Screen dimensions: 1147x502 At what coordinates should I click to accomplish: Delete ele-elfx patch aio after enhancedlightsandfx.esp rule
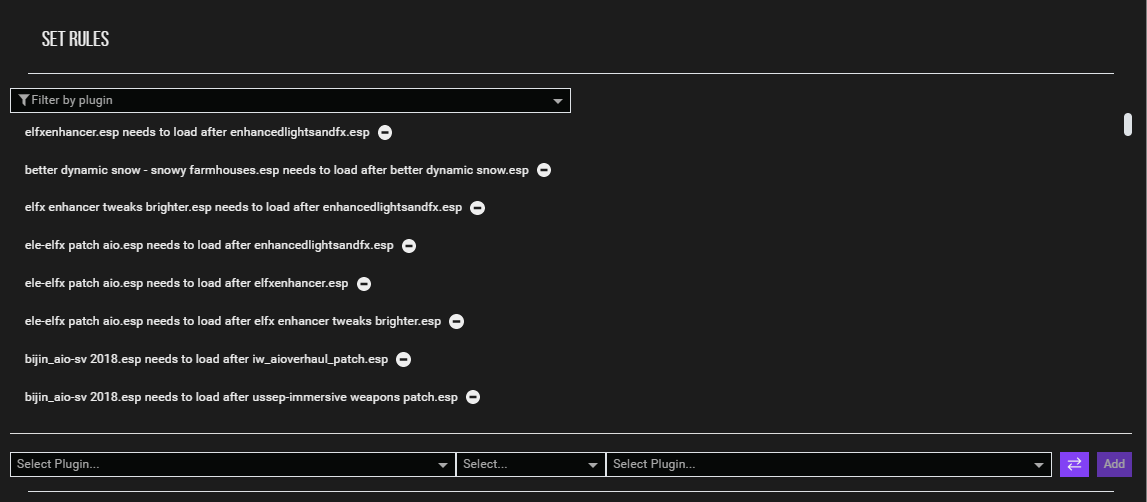coord(409,246)
